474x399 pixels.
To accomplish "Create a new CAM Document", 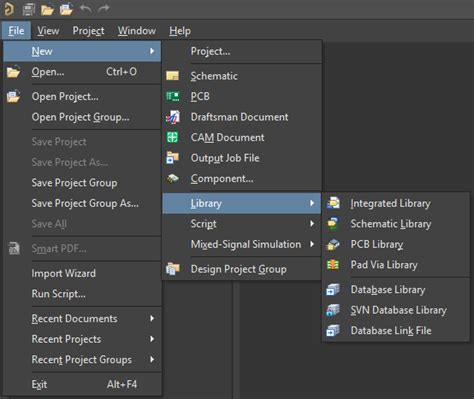I will pyautogui.click(x=242, y=137).
